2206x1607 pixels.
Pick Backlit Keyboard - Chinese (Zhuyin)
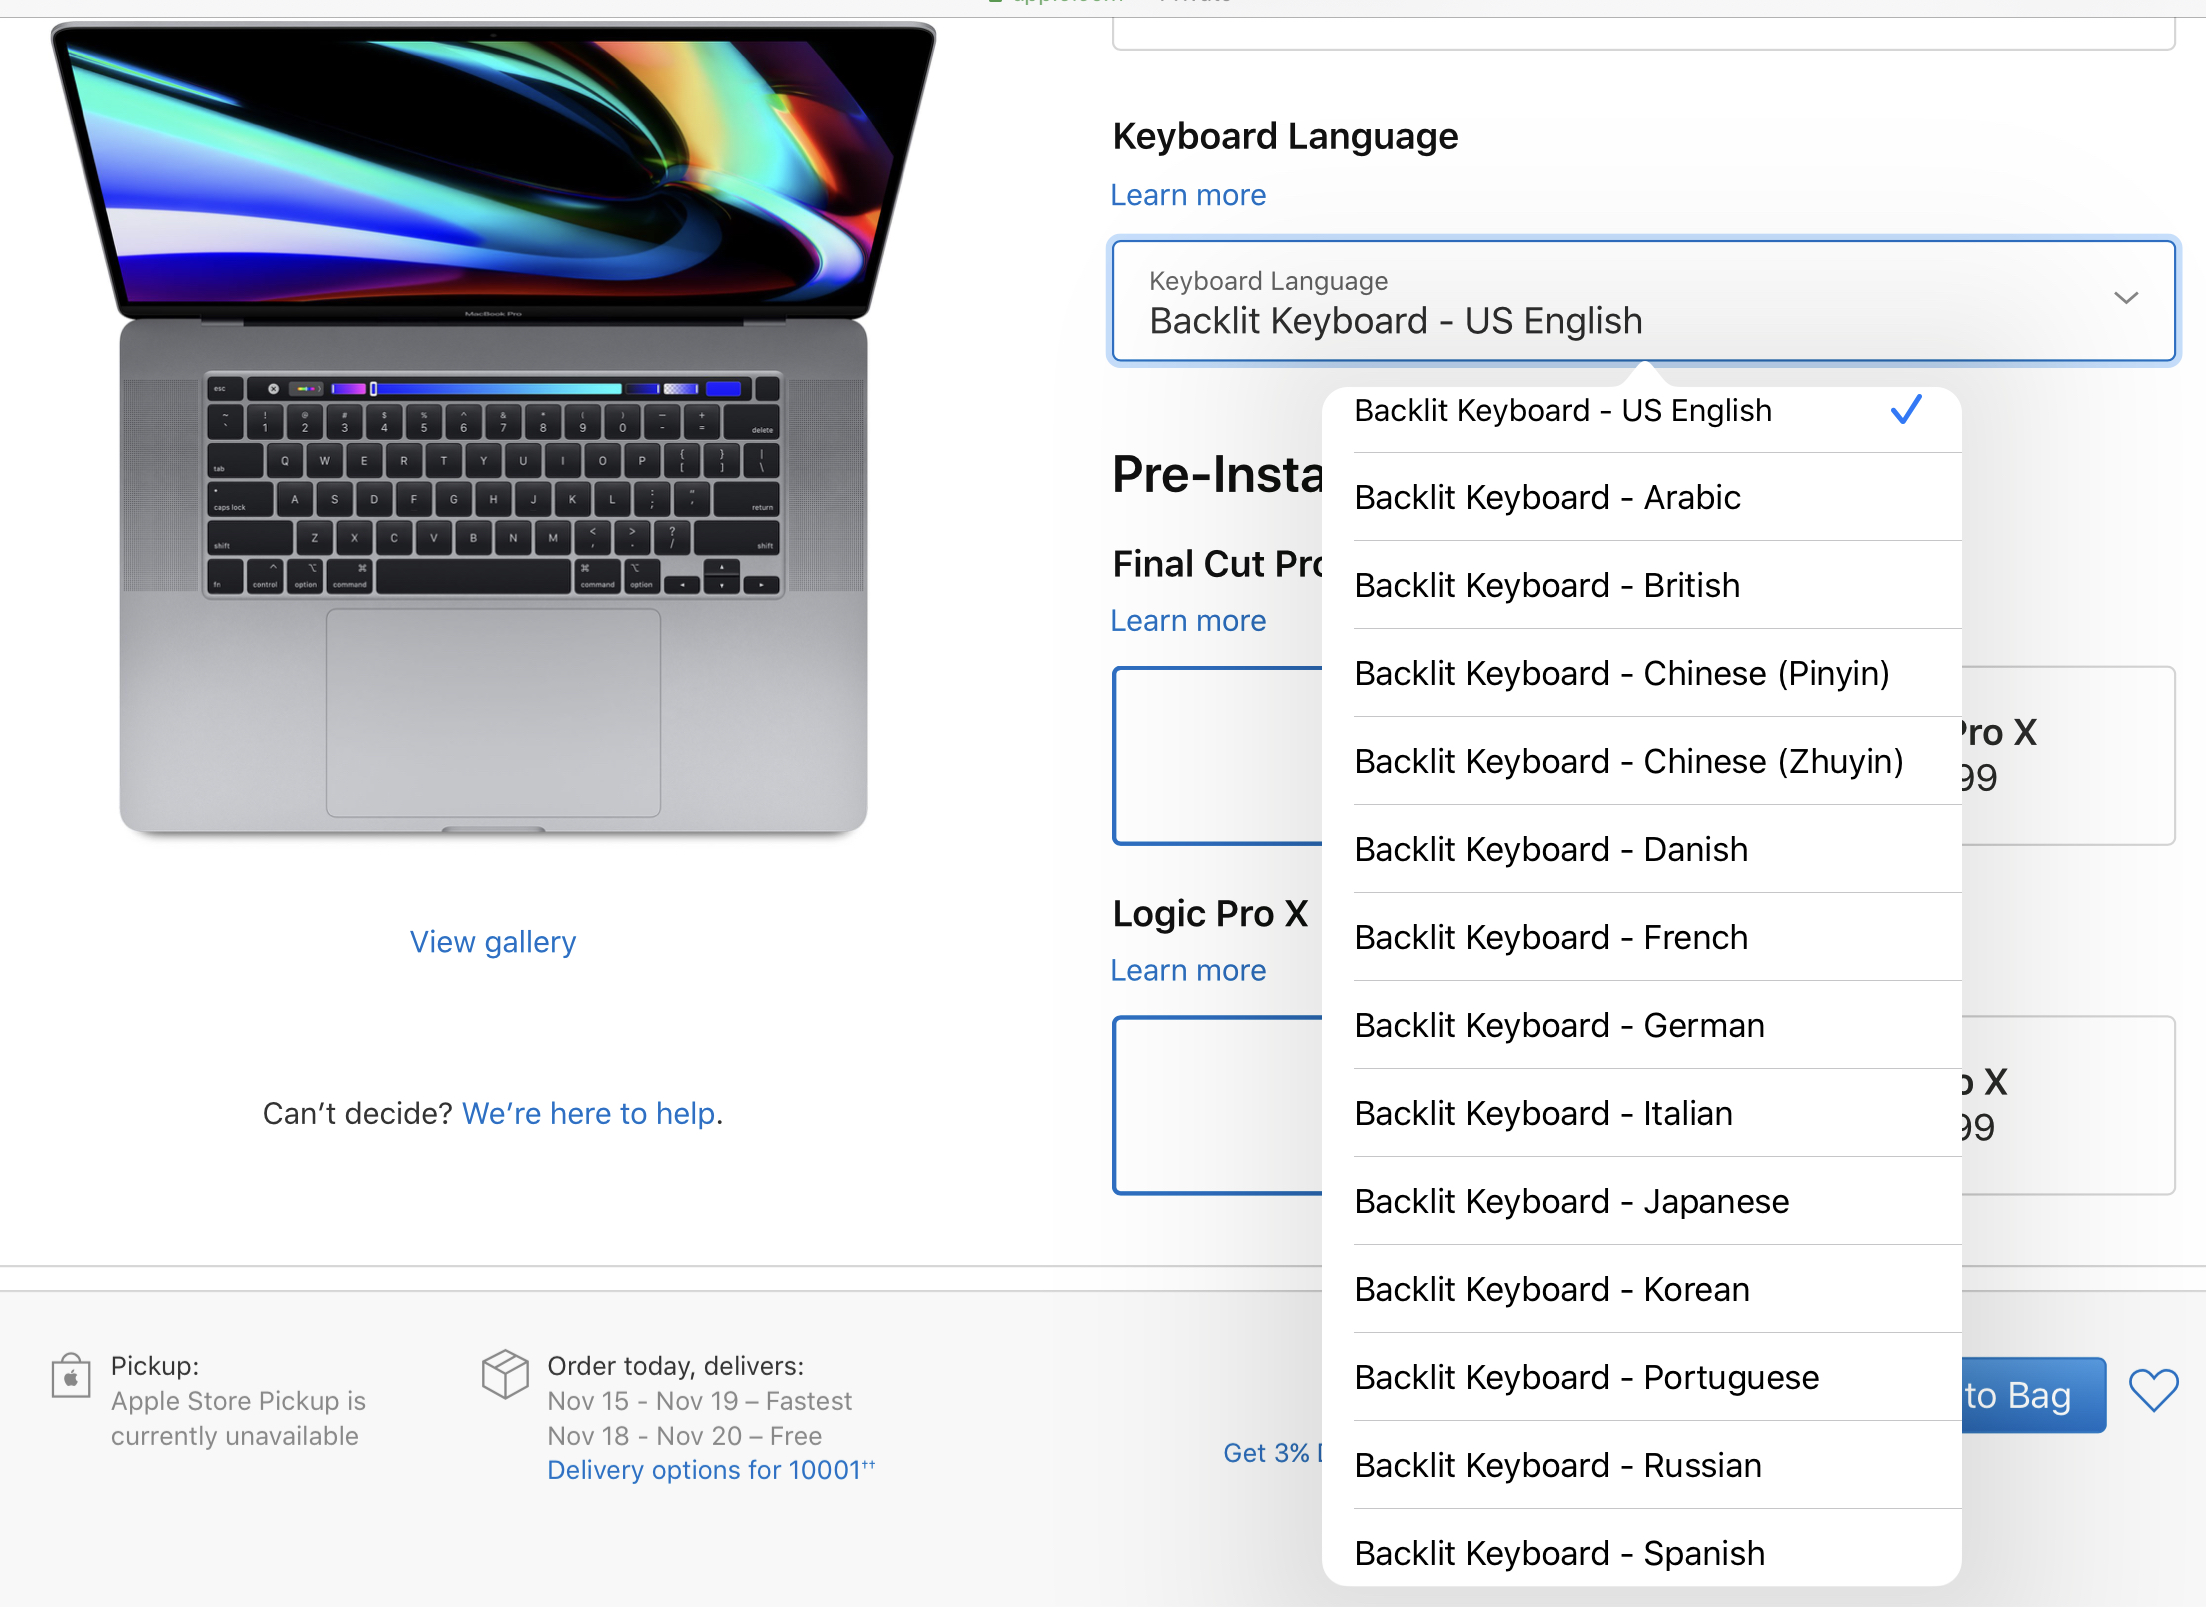tap(1641, 761)
